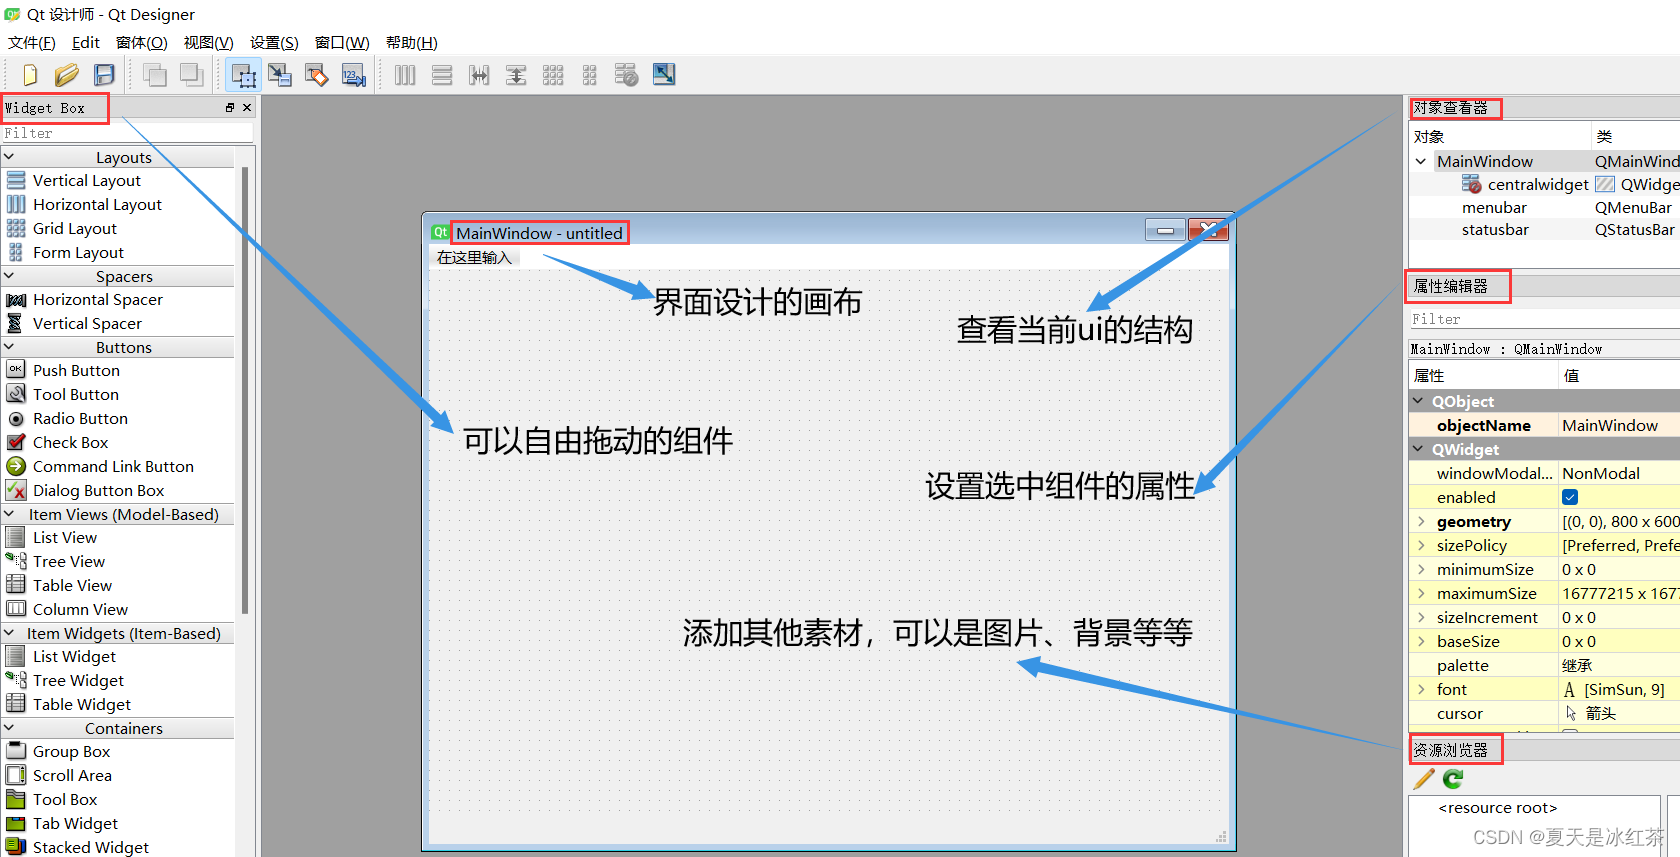The image size is (1680, 857).
Task: Expand the geometry property row
Action: [1421, 521]
